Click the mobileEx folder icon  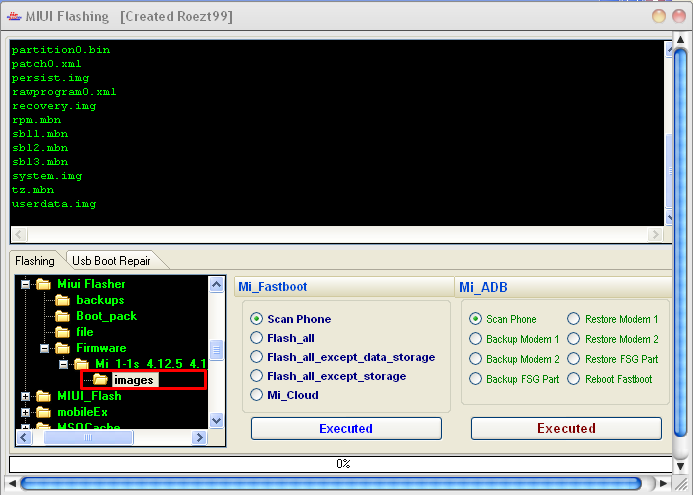(x=43, y=412)
